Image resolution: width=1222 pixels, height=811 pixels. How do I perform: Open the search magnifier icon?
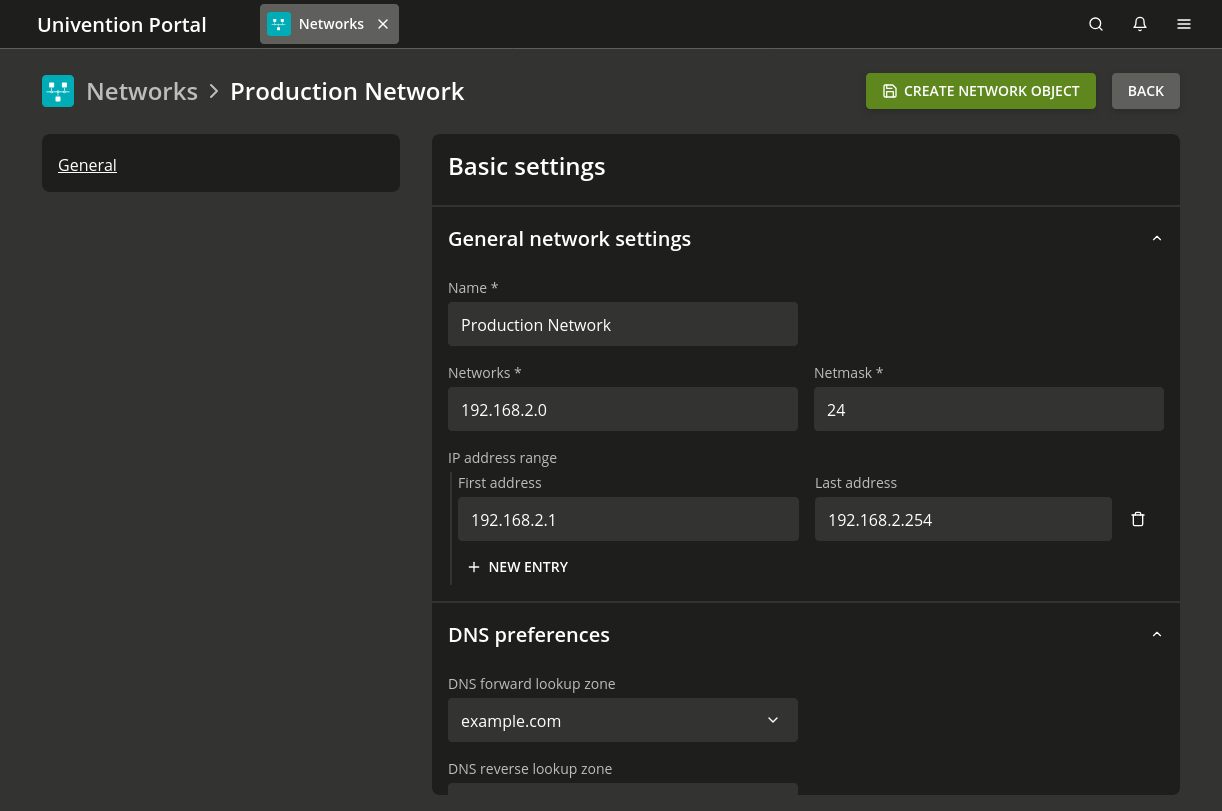pos(1096,24)
